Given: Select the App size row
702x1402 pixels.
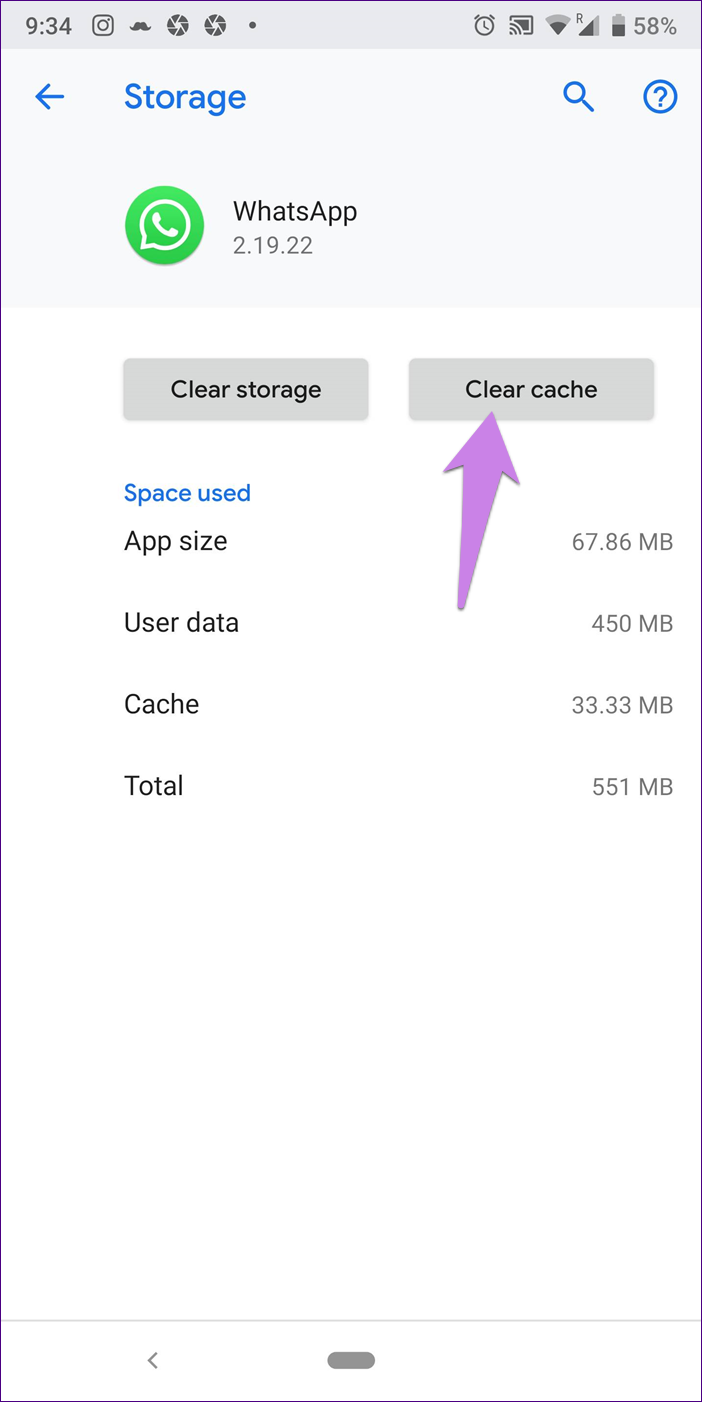Looking at the screenshot, I should coord(398,542).
